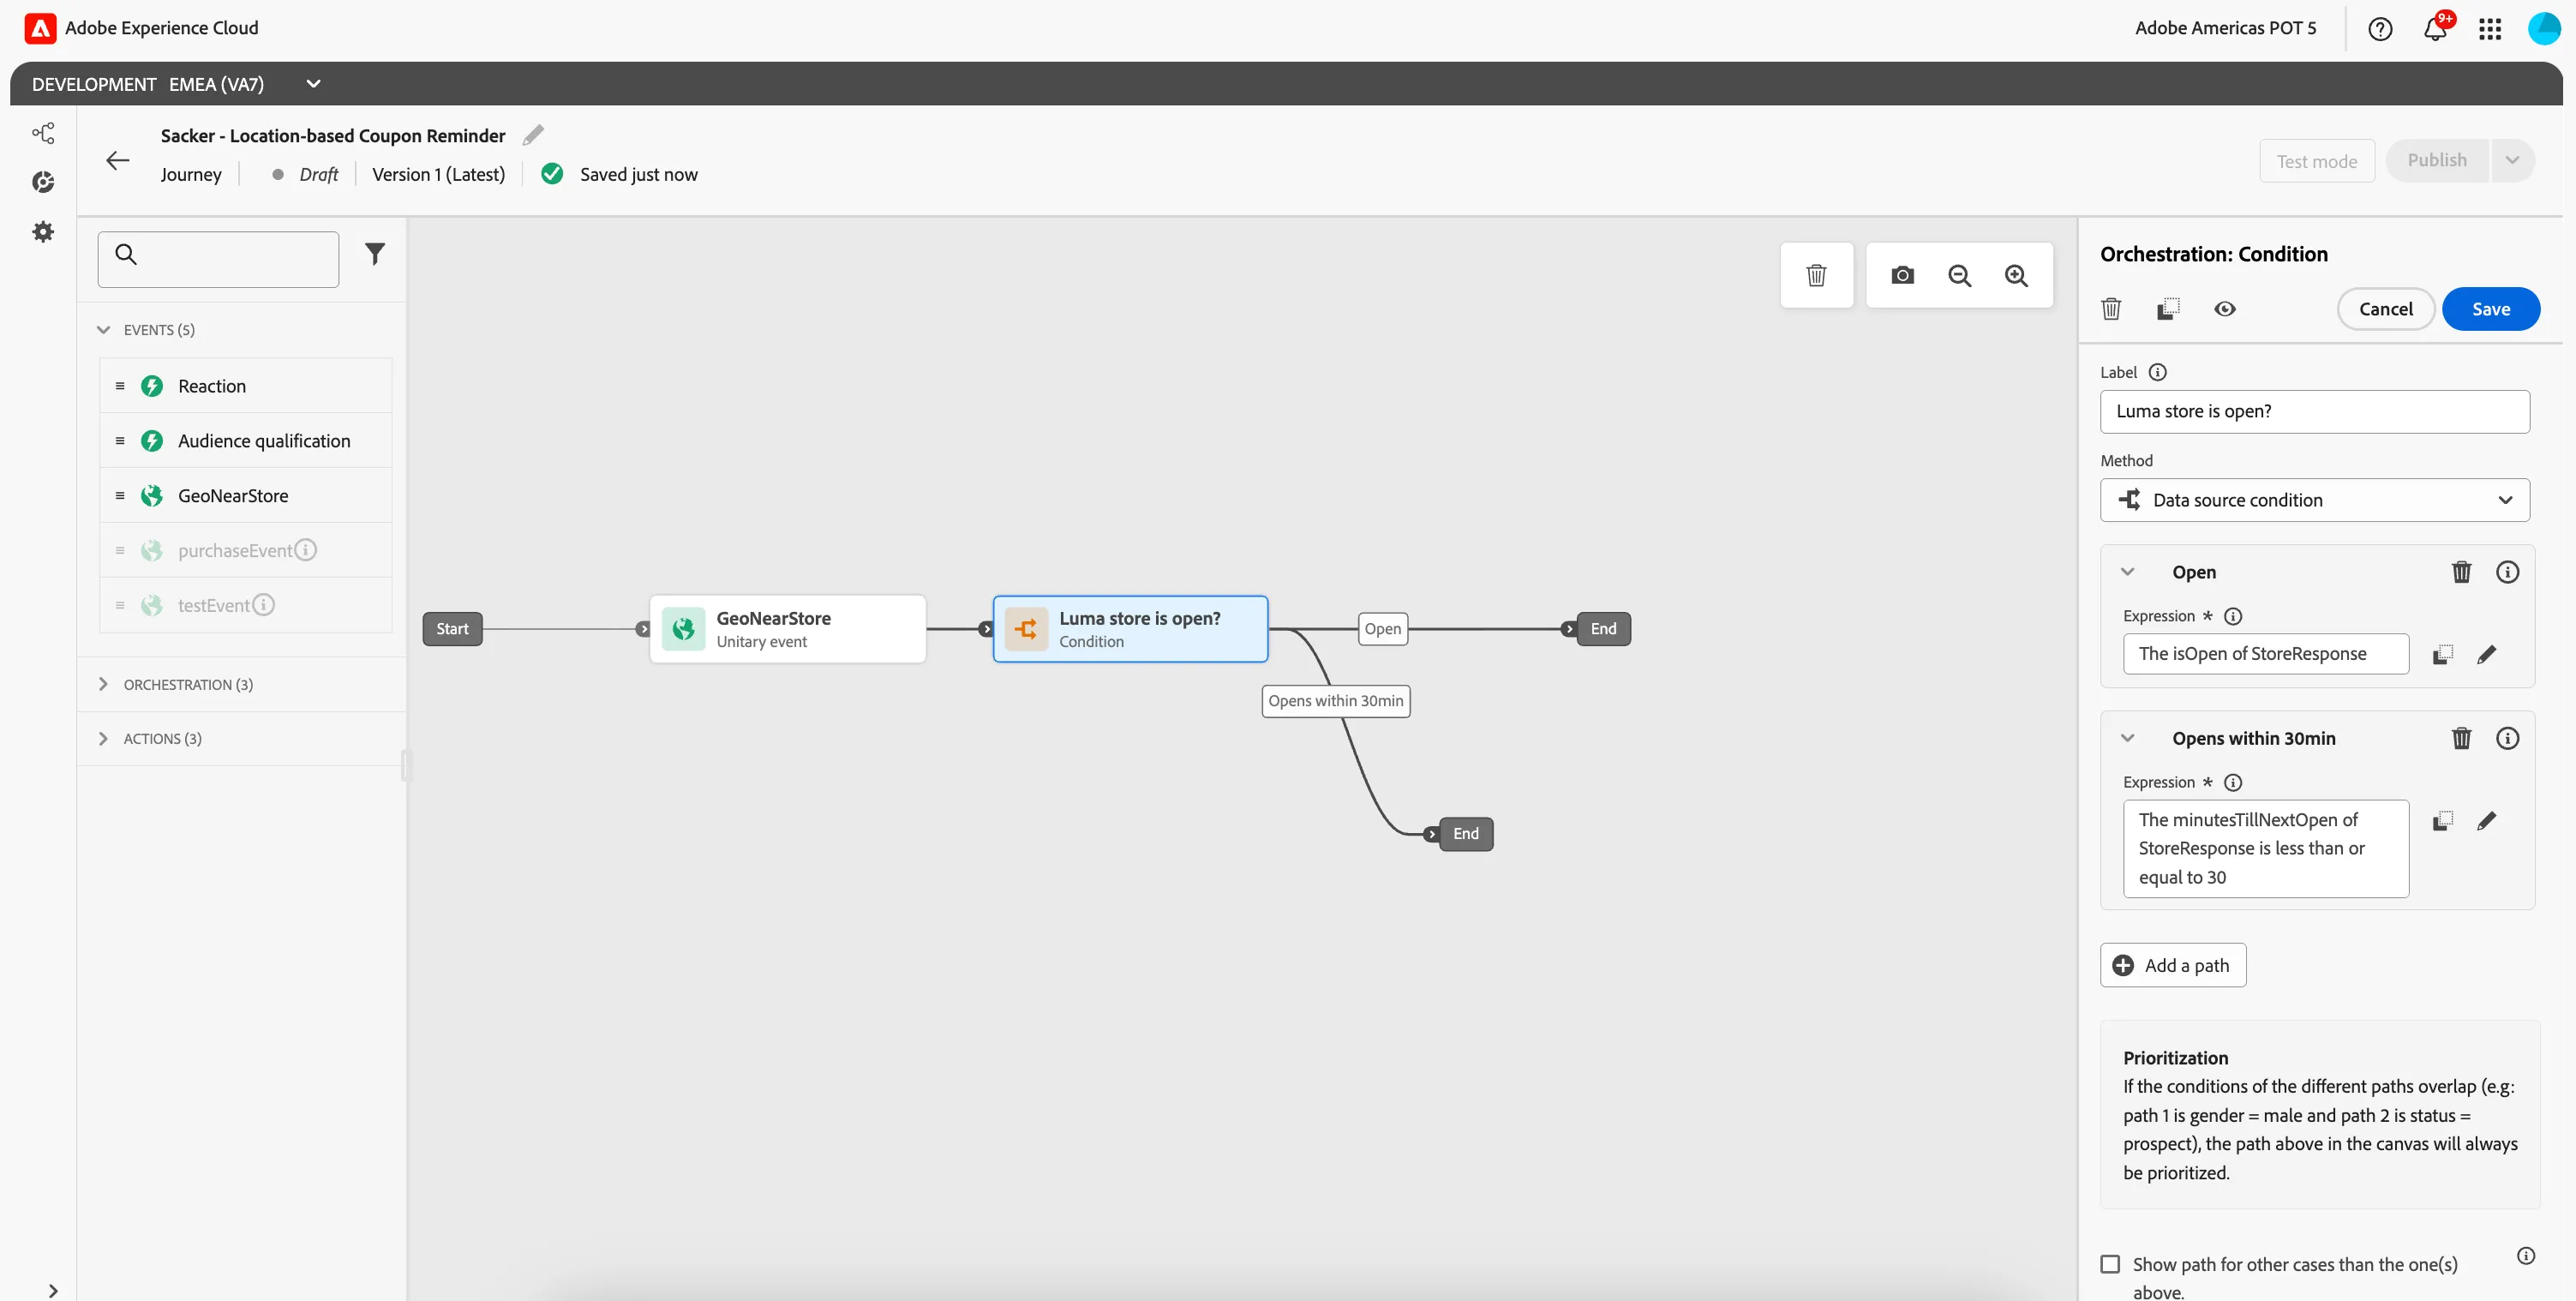Screen dimensions: 2576x1301
Task: Take canvas screenshot with camera icon
Action: coord(1902,275)
